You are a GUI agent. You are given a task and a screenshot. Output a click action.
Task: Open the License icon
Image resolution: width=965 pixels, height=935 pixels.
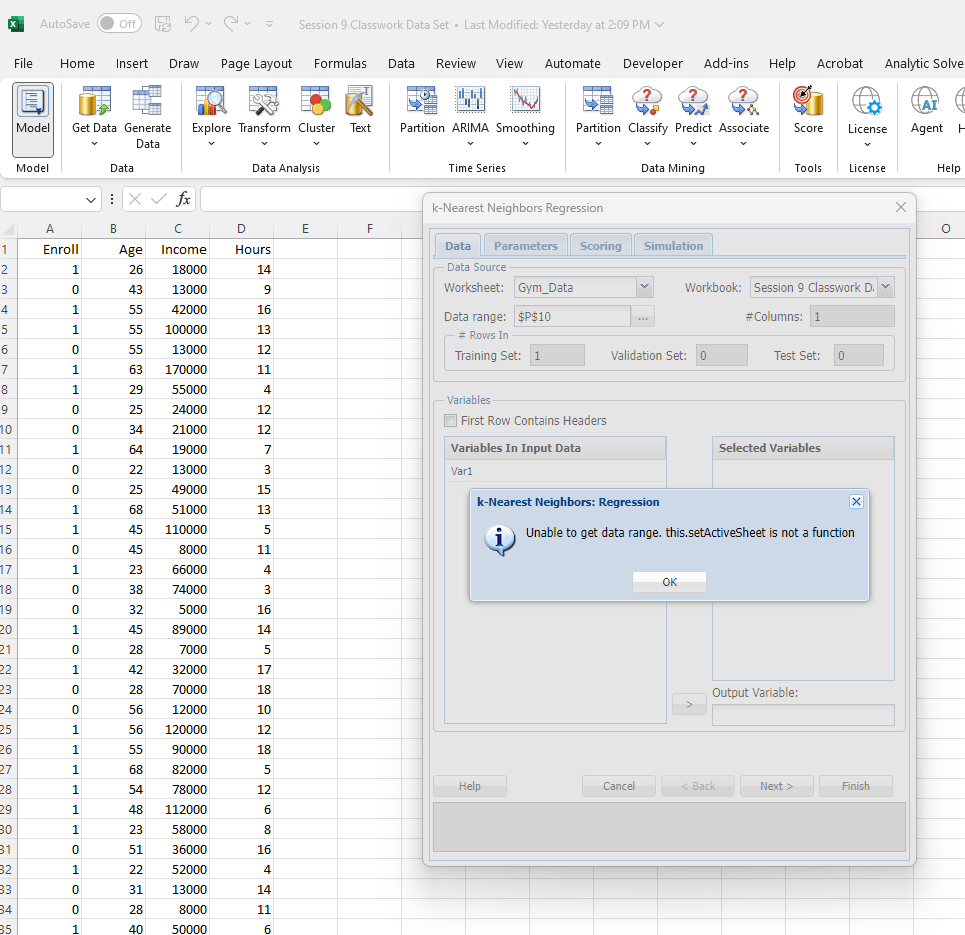coord(867,118)
